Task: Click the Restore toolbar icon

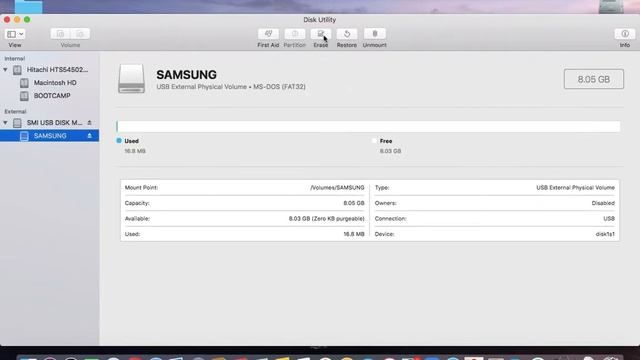Action: pos(347,34)
